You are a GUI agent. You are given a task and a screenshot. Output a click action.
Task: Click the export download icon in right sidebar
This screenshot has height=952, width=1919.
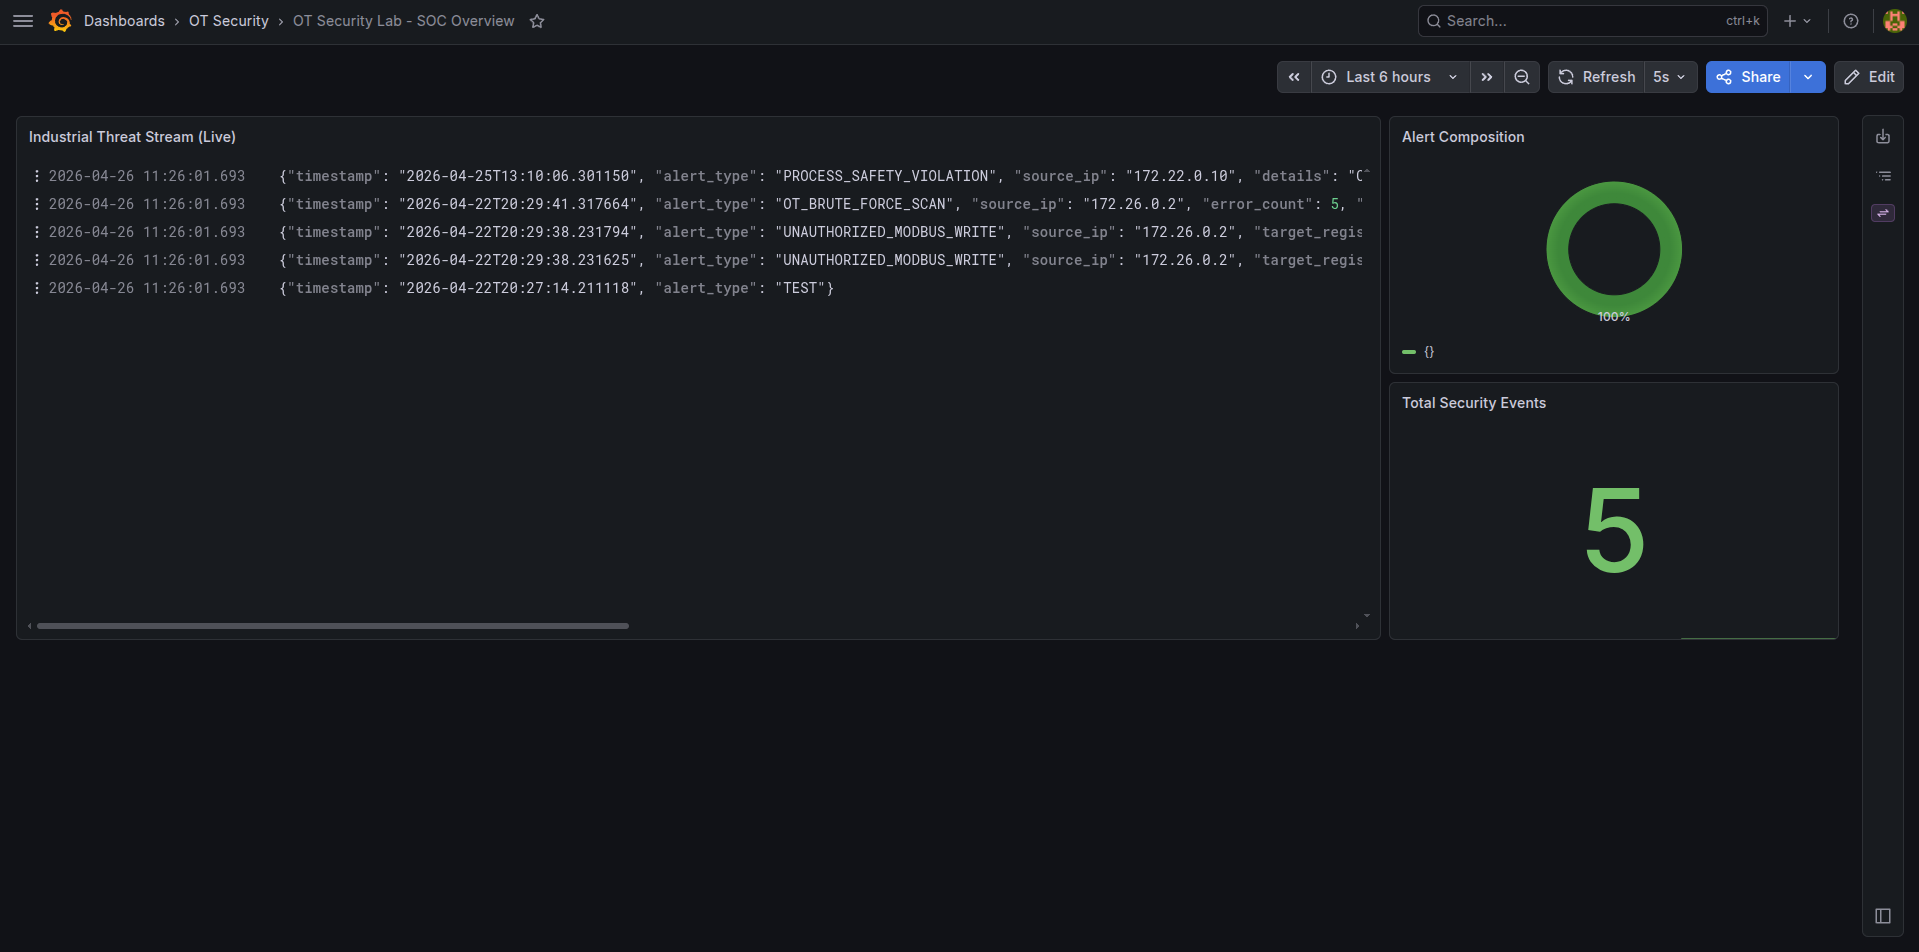1883,137
